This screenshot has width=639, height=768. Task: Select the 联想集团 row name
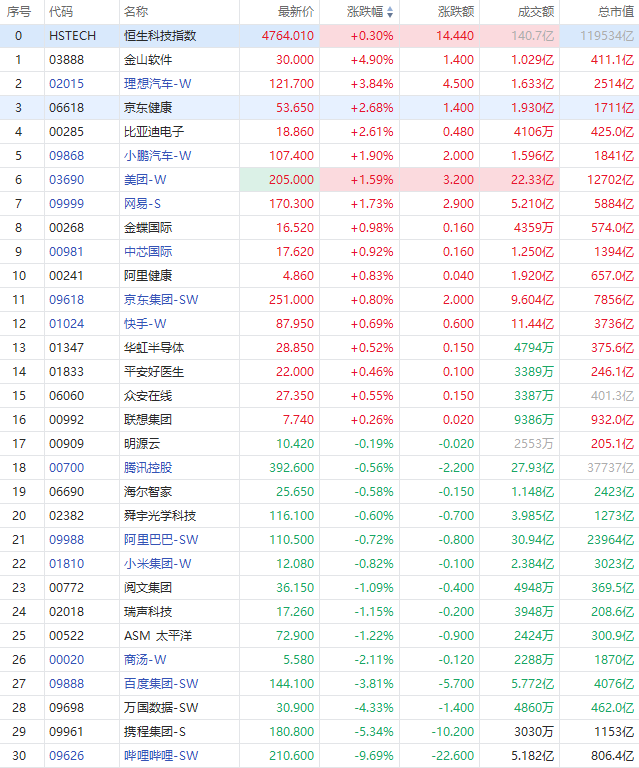(148, 420)
